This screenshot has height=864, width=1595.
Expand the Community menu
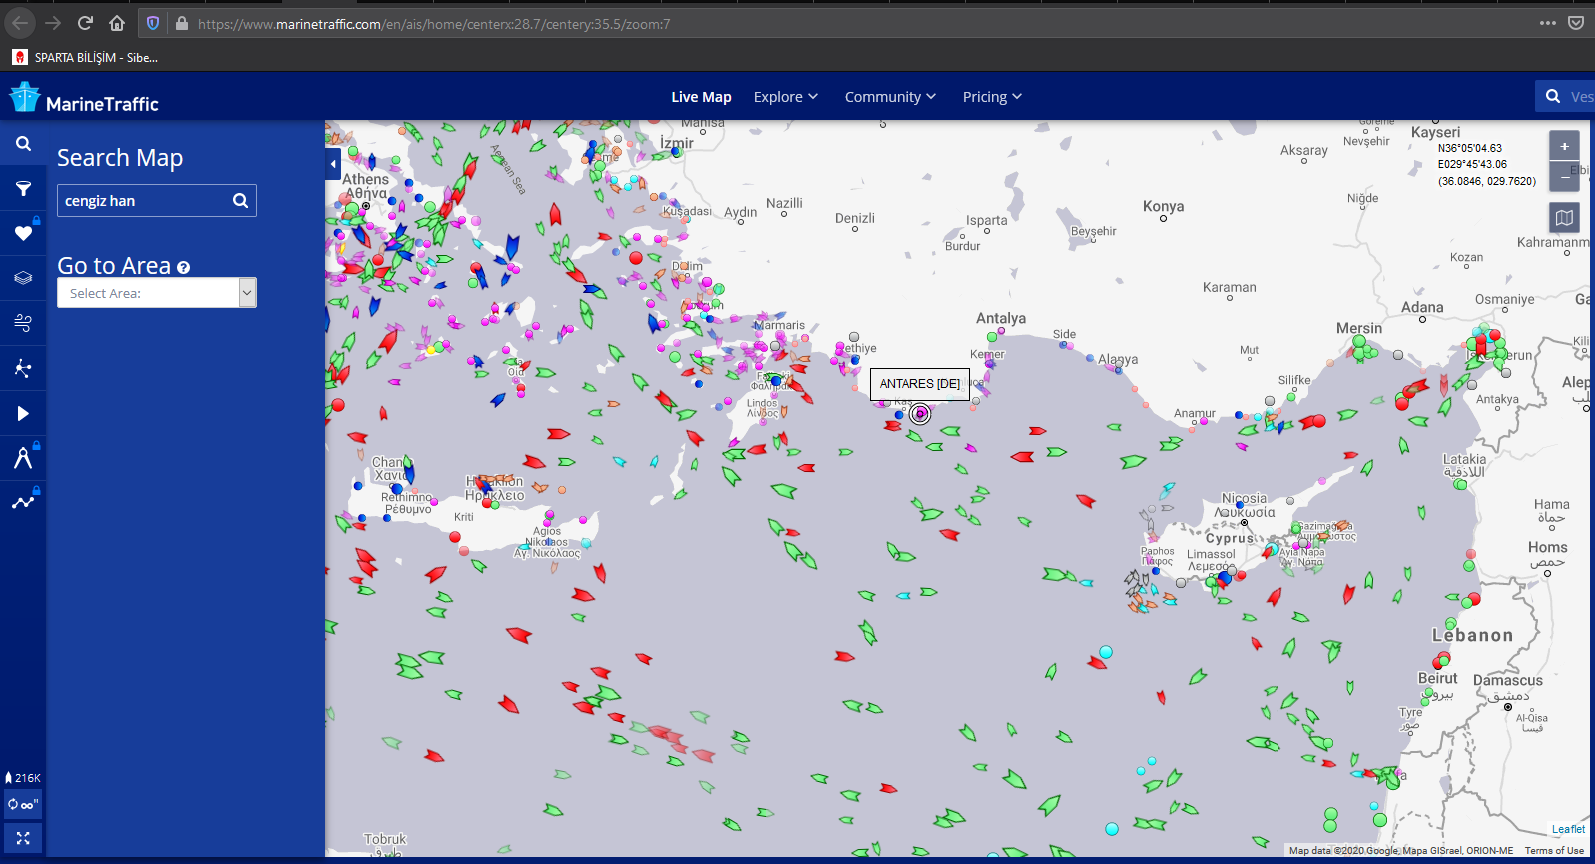(x=890, y=97)
